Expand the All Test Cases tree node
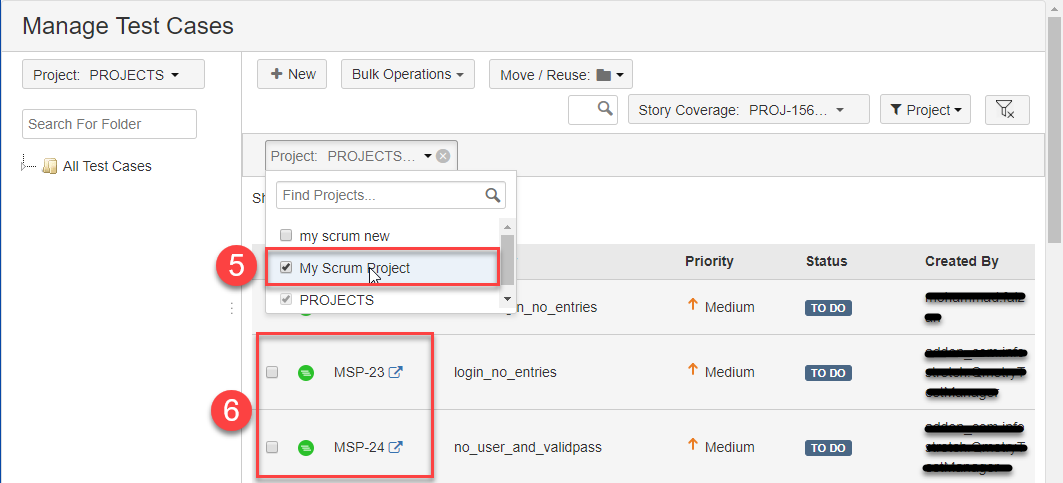Image resolution: width=1063 pixels, height=483 pixels. (26, 166)
